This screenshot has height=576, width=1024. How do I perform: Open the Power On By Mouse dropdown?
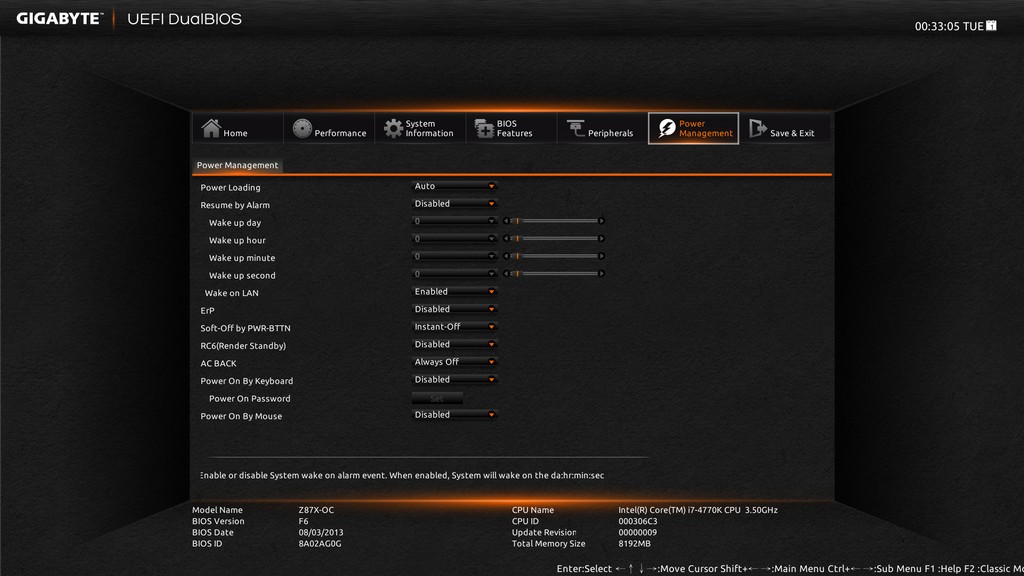[x=455, y=415]
